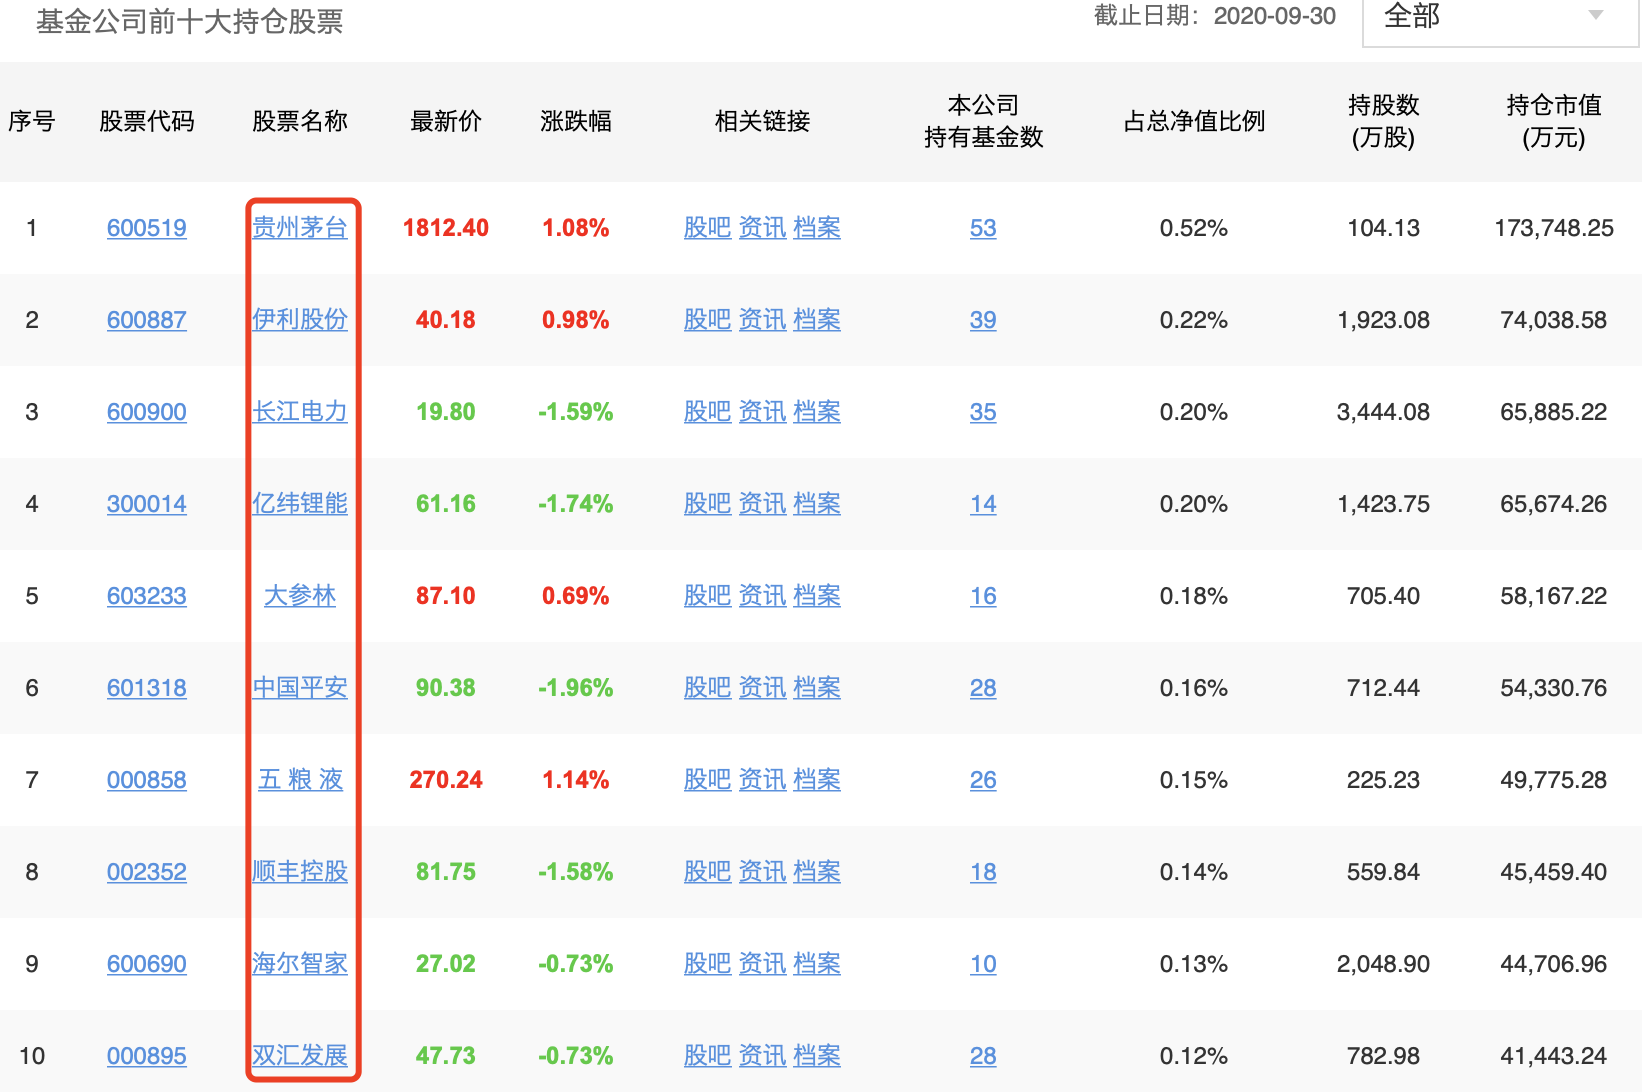Screen dimensions: 1642x1092
Task: Open 股吧 link for 大参林 row
Action: click(x=708, y=596)
